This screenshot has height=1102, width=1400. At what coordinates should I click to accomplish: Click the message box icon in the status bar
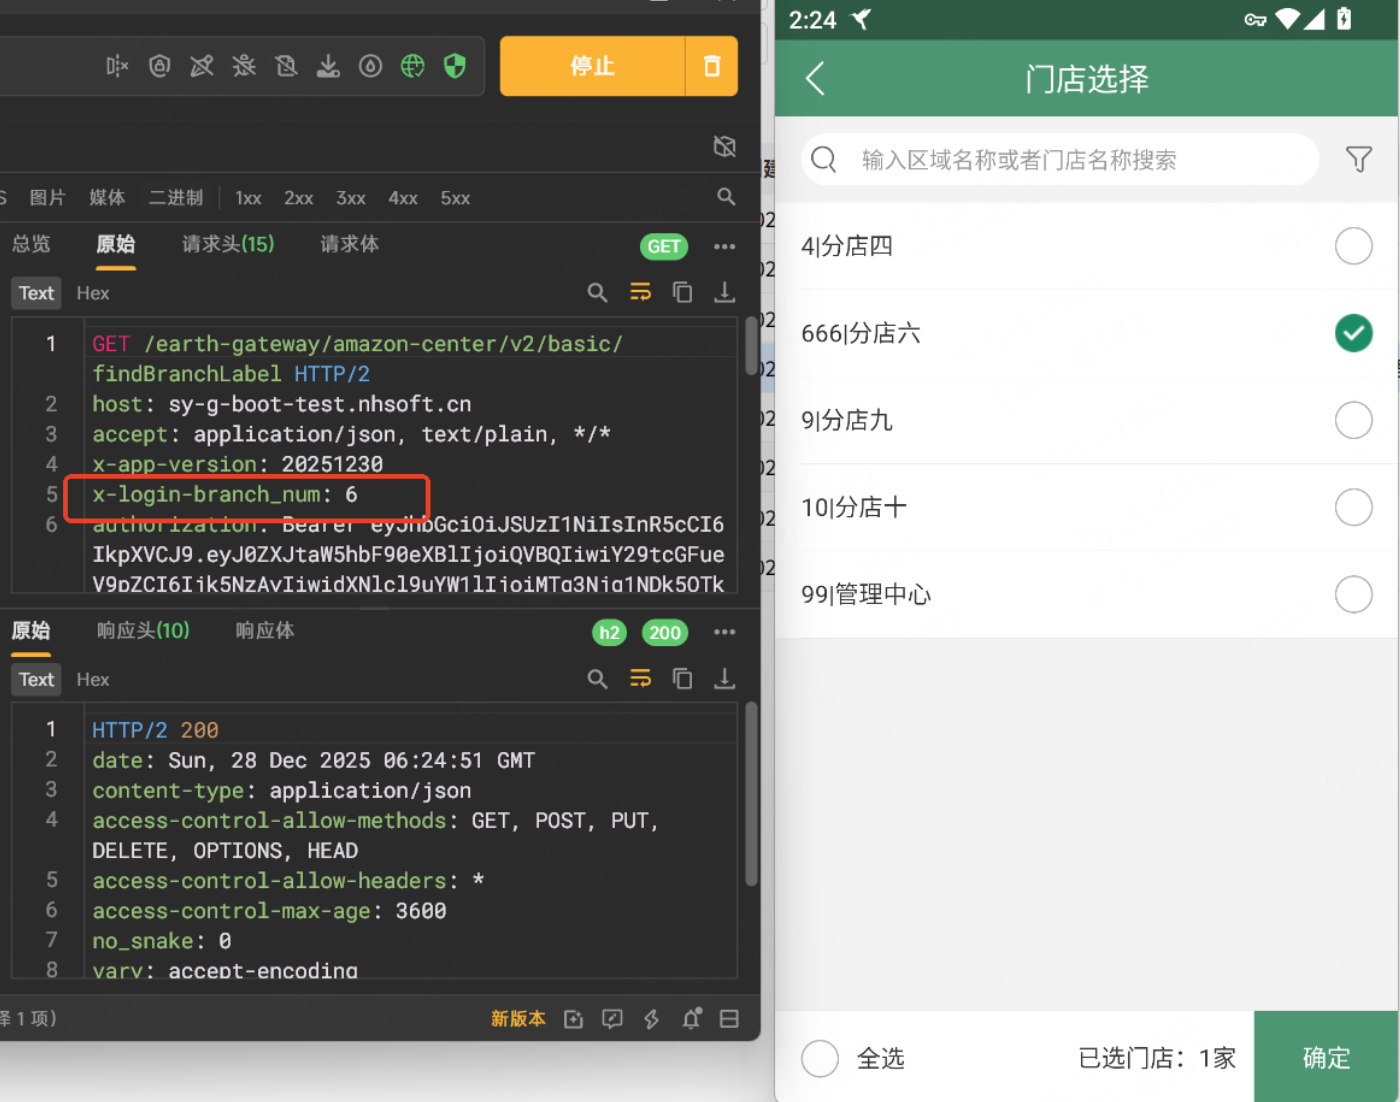coord(612,1019)
